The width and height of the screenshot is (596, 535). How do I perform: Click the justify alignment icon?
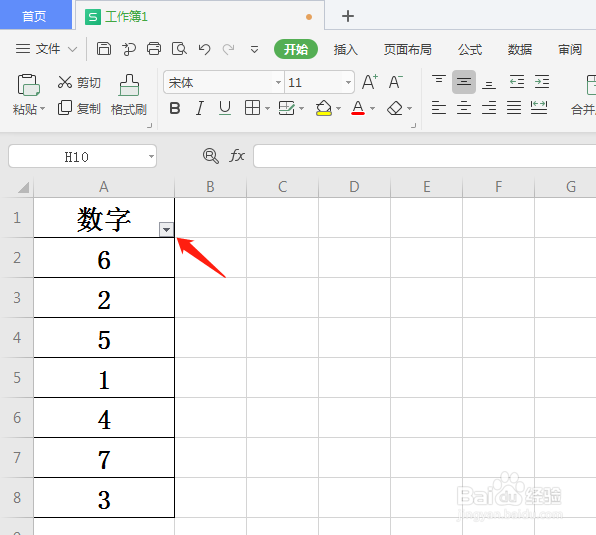tap(514, 108)
